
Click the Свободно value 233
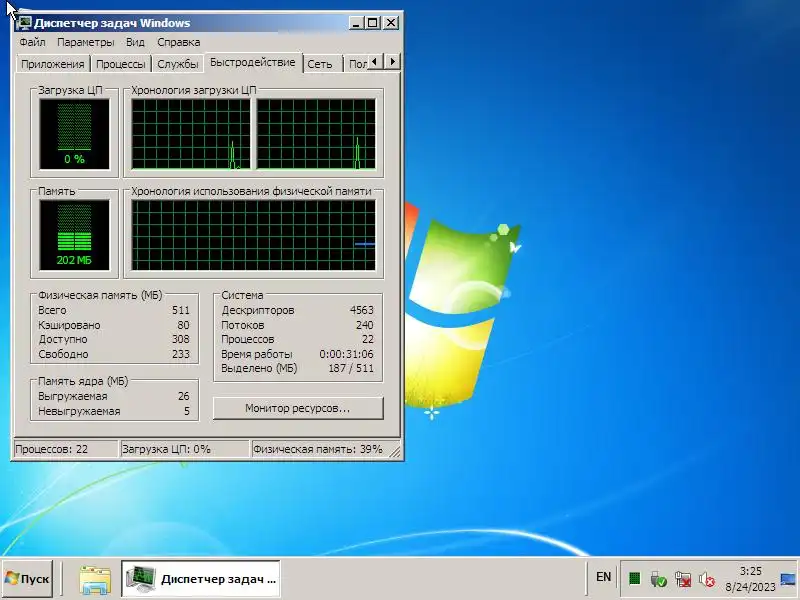[181, 354]
